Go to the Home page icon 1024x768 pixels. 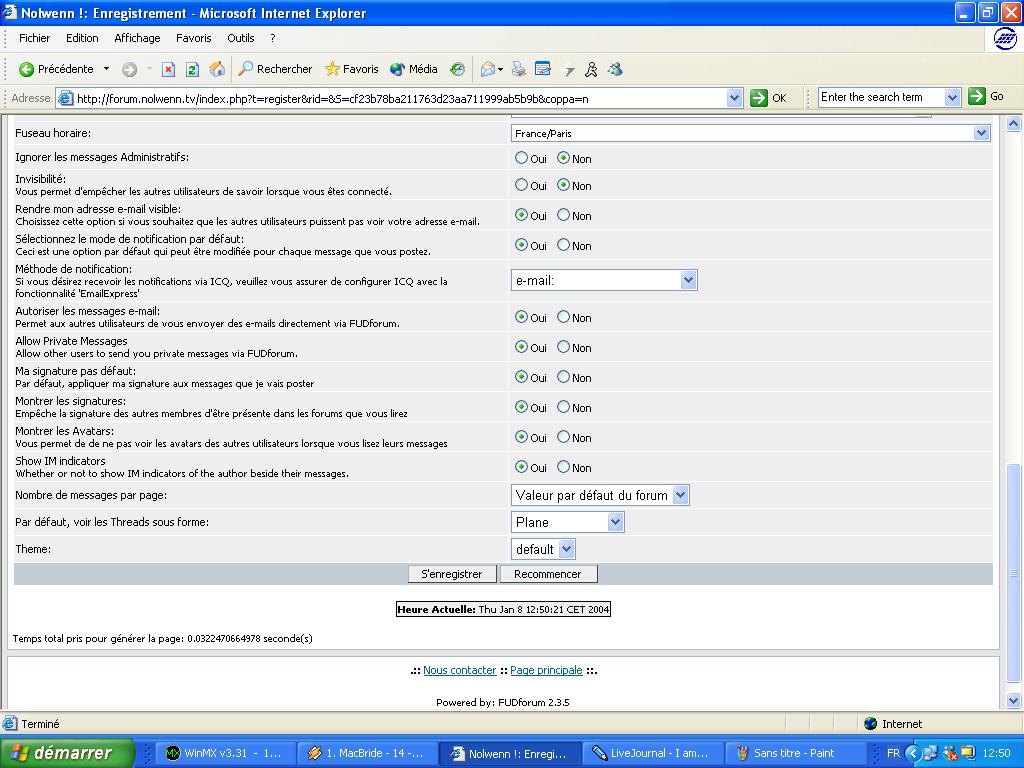coord(217,69)
